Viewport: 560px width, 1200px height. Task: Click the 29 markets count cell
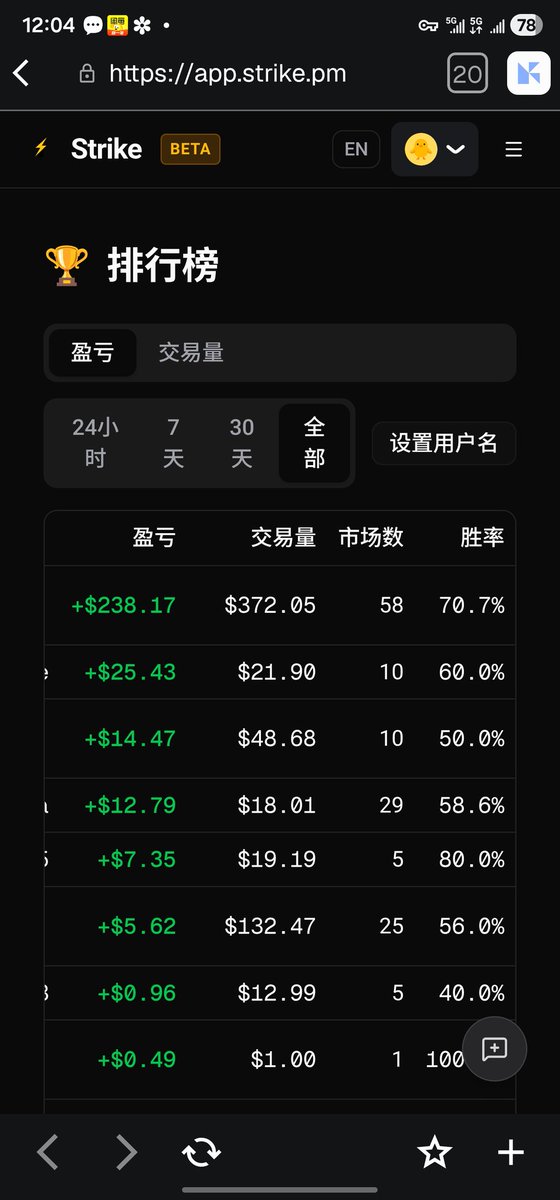pyautogui.click(x=391, y=805)
